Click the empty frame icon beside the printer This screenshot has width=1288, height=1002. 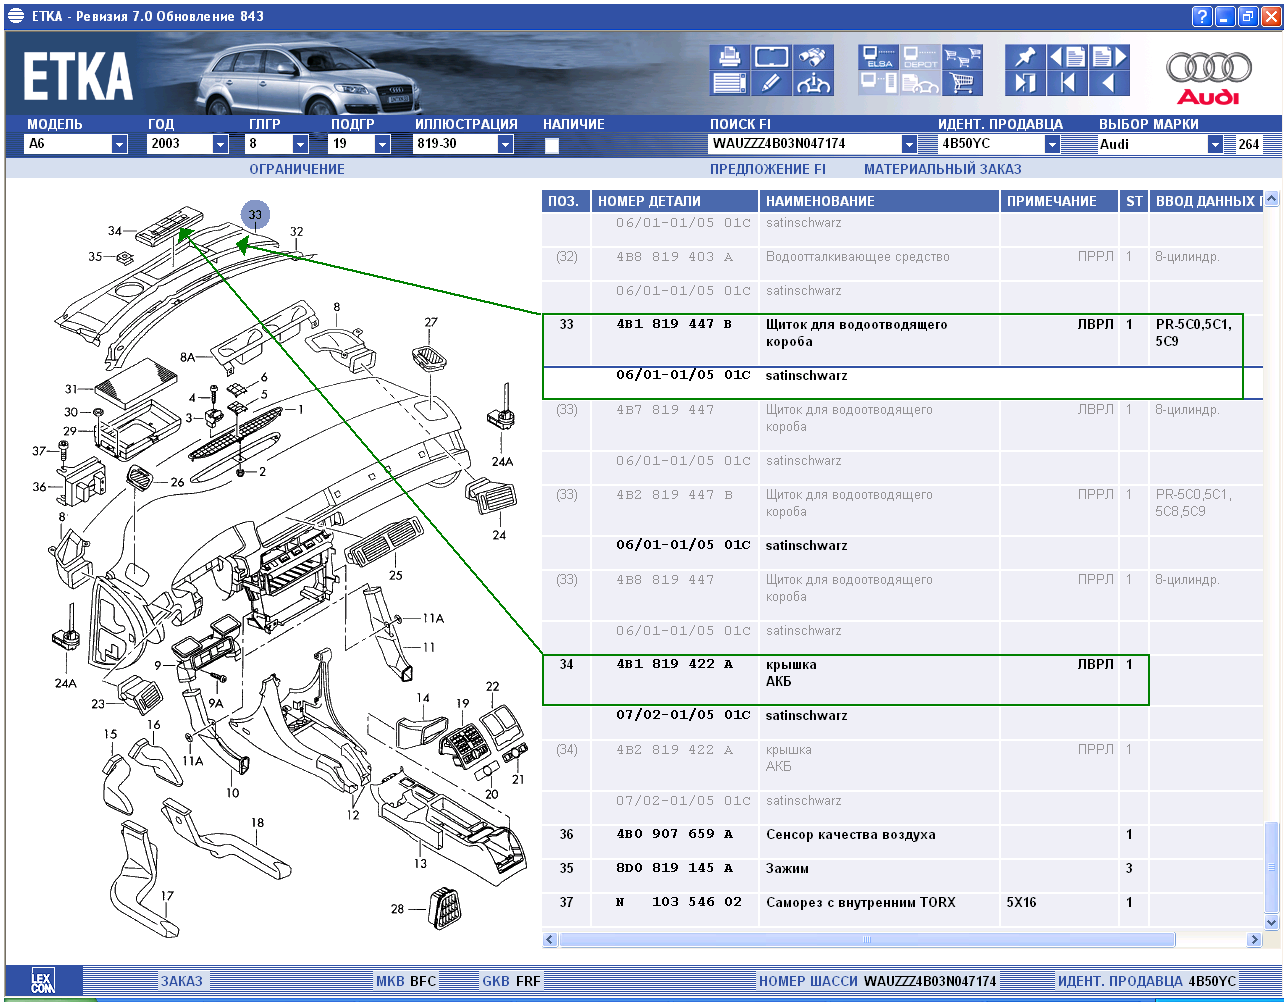(771, 57)
